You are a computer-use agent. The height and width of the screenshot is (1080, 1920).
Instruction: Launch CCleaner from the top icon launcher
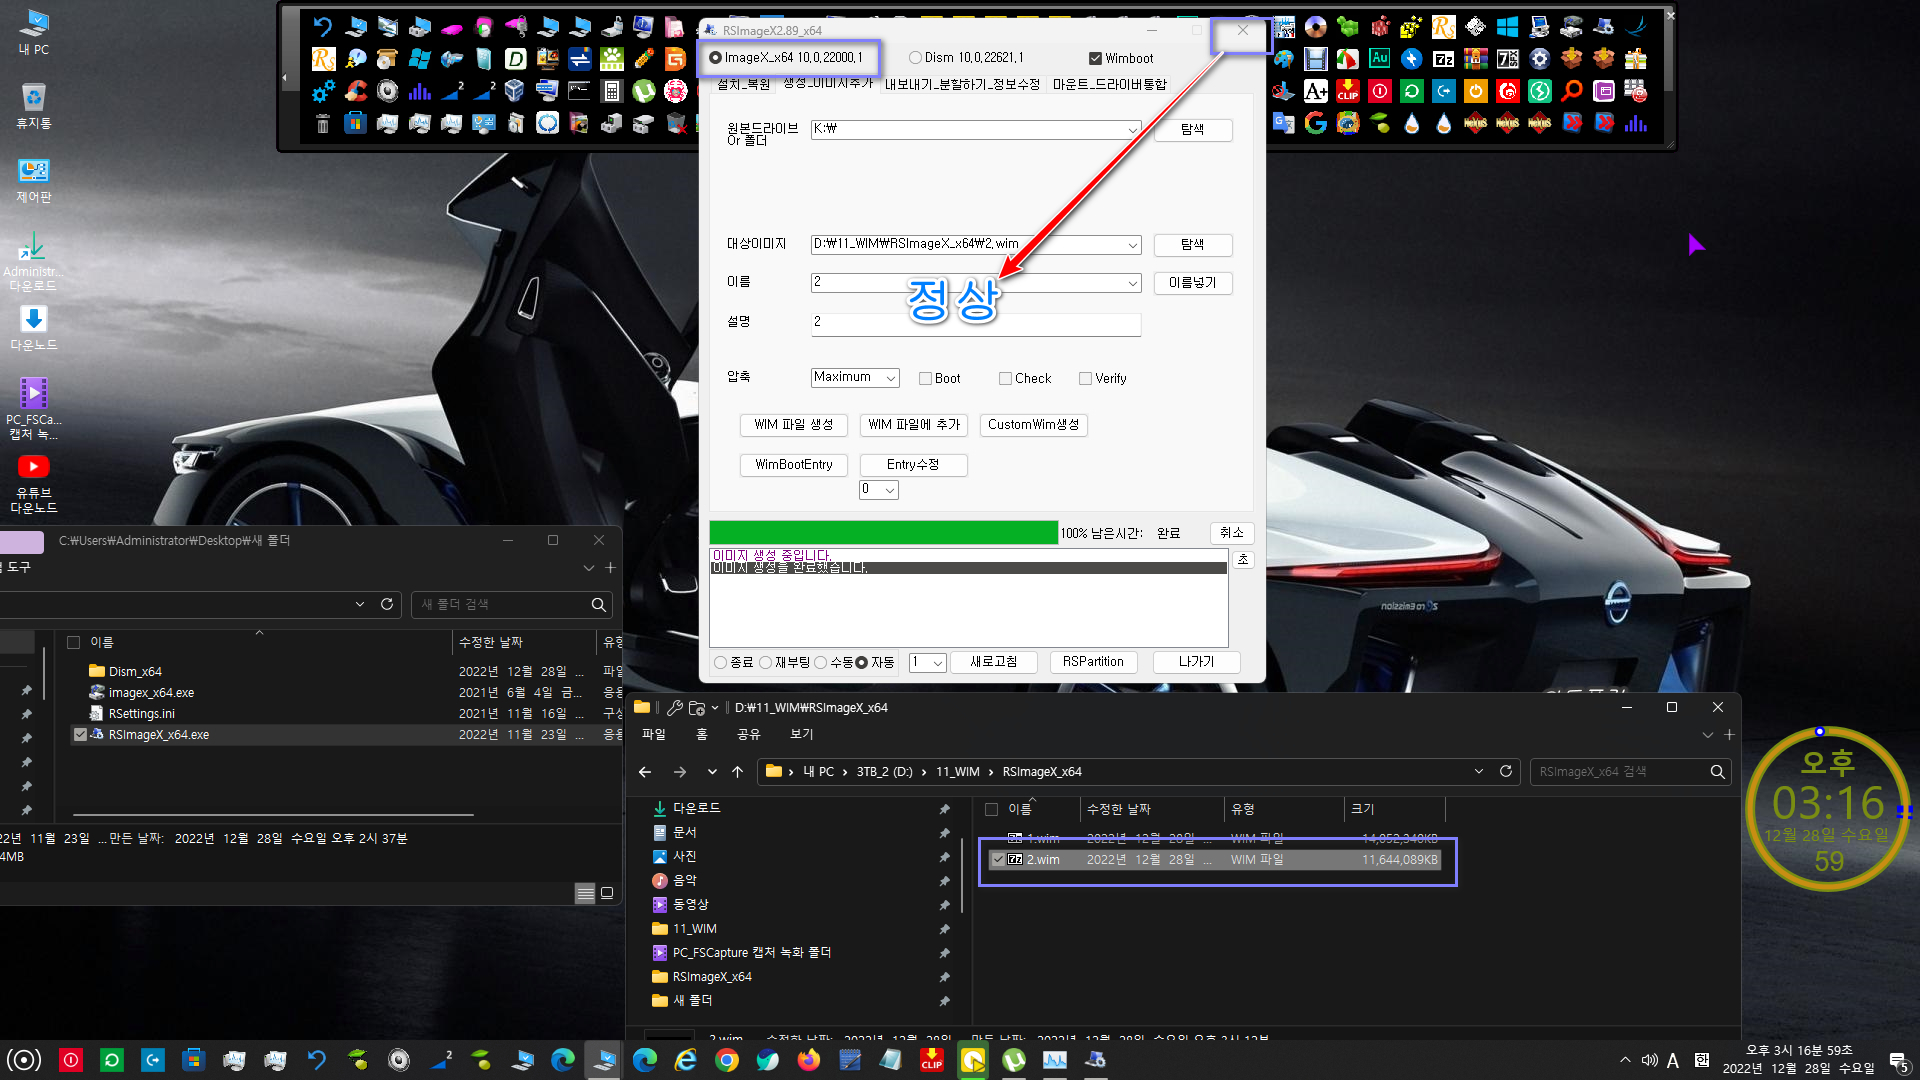click(355, 91)
